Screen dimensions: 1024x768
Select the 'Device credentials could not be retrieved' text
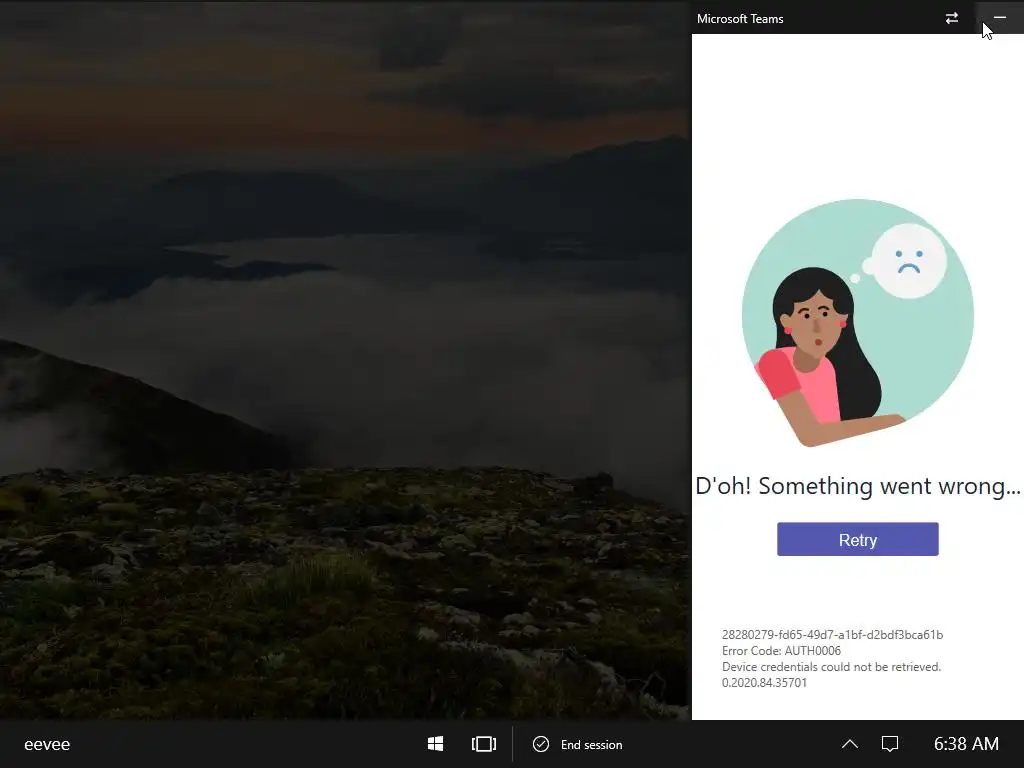[831, 667]
